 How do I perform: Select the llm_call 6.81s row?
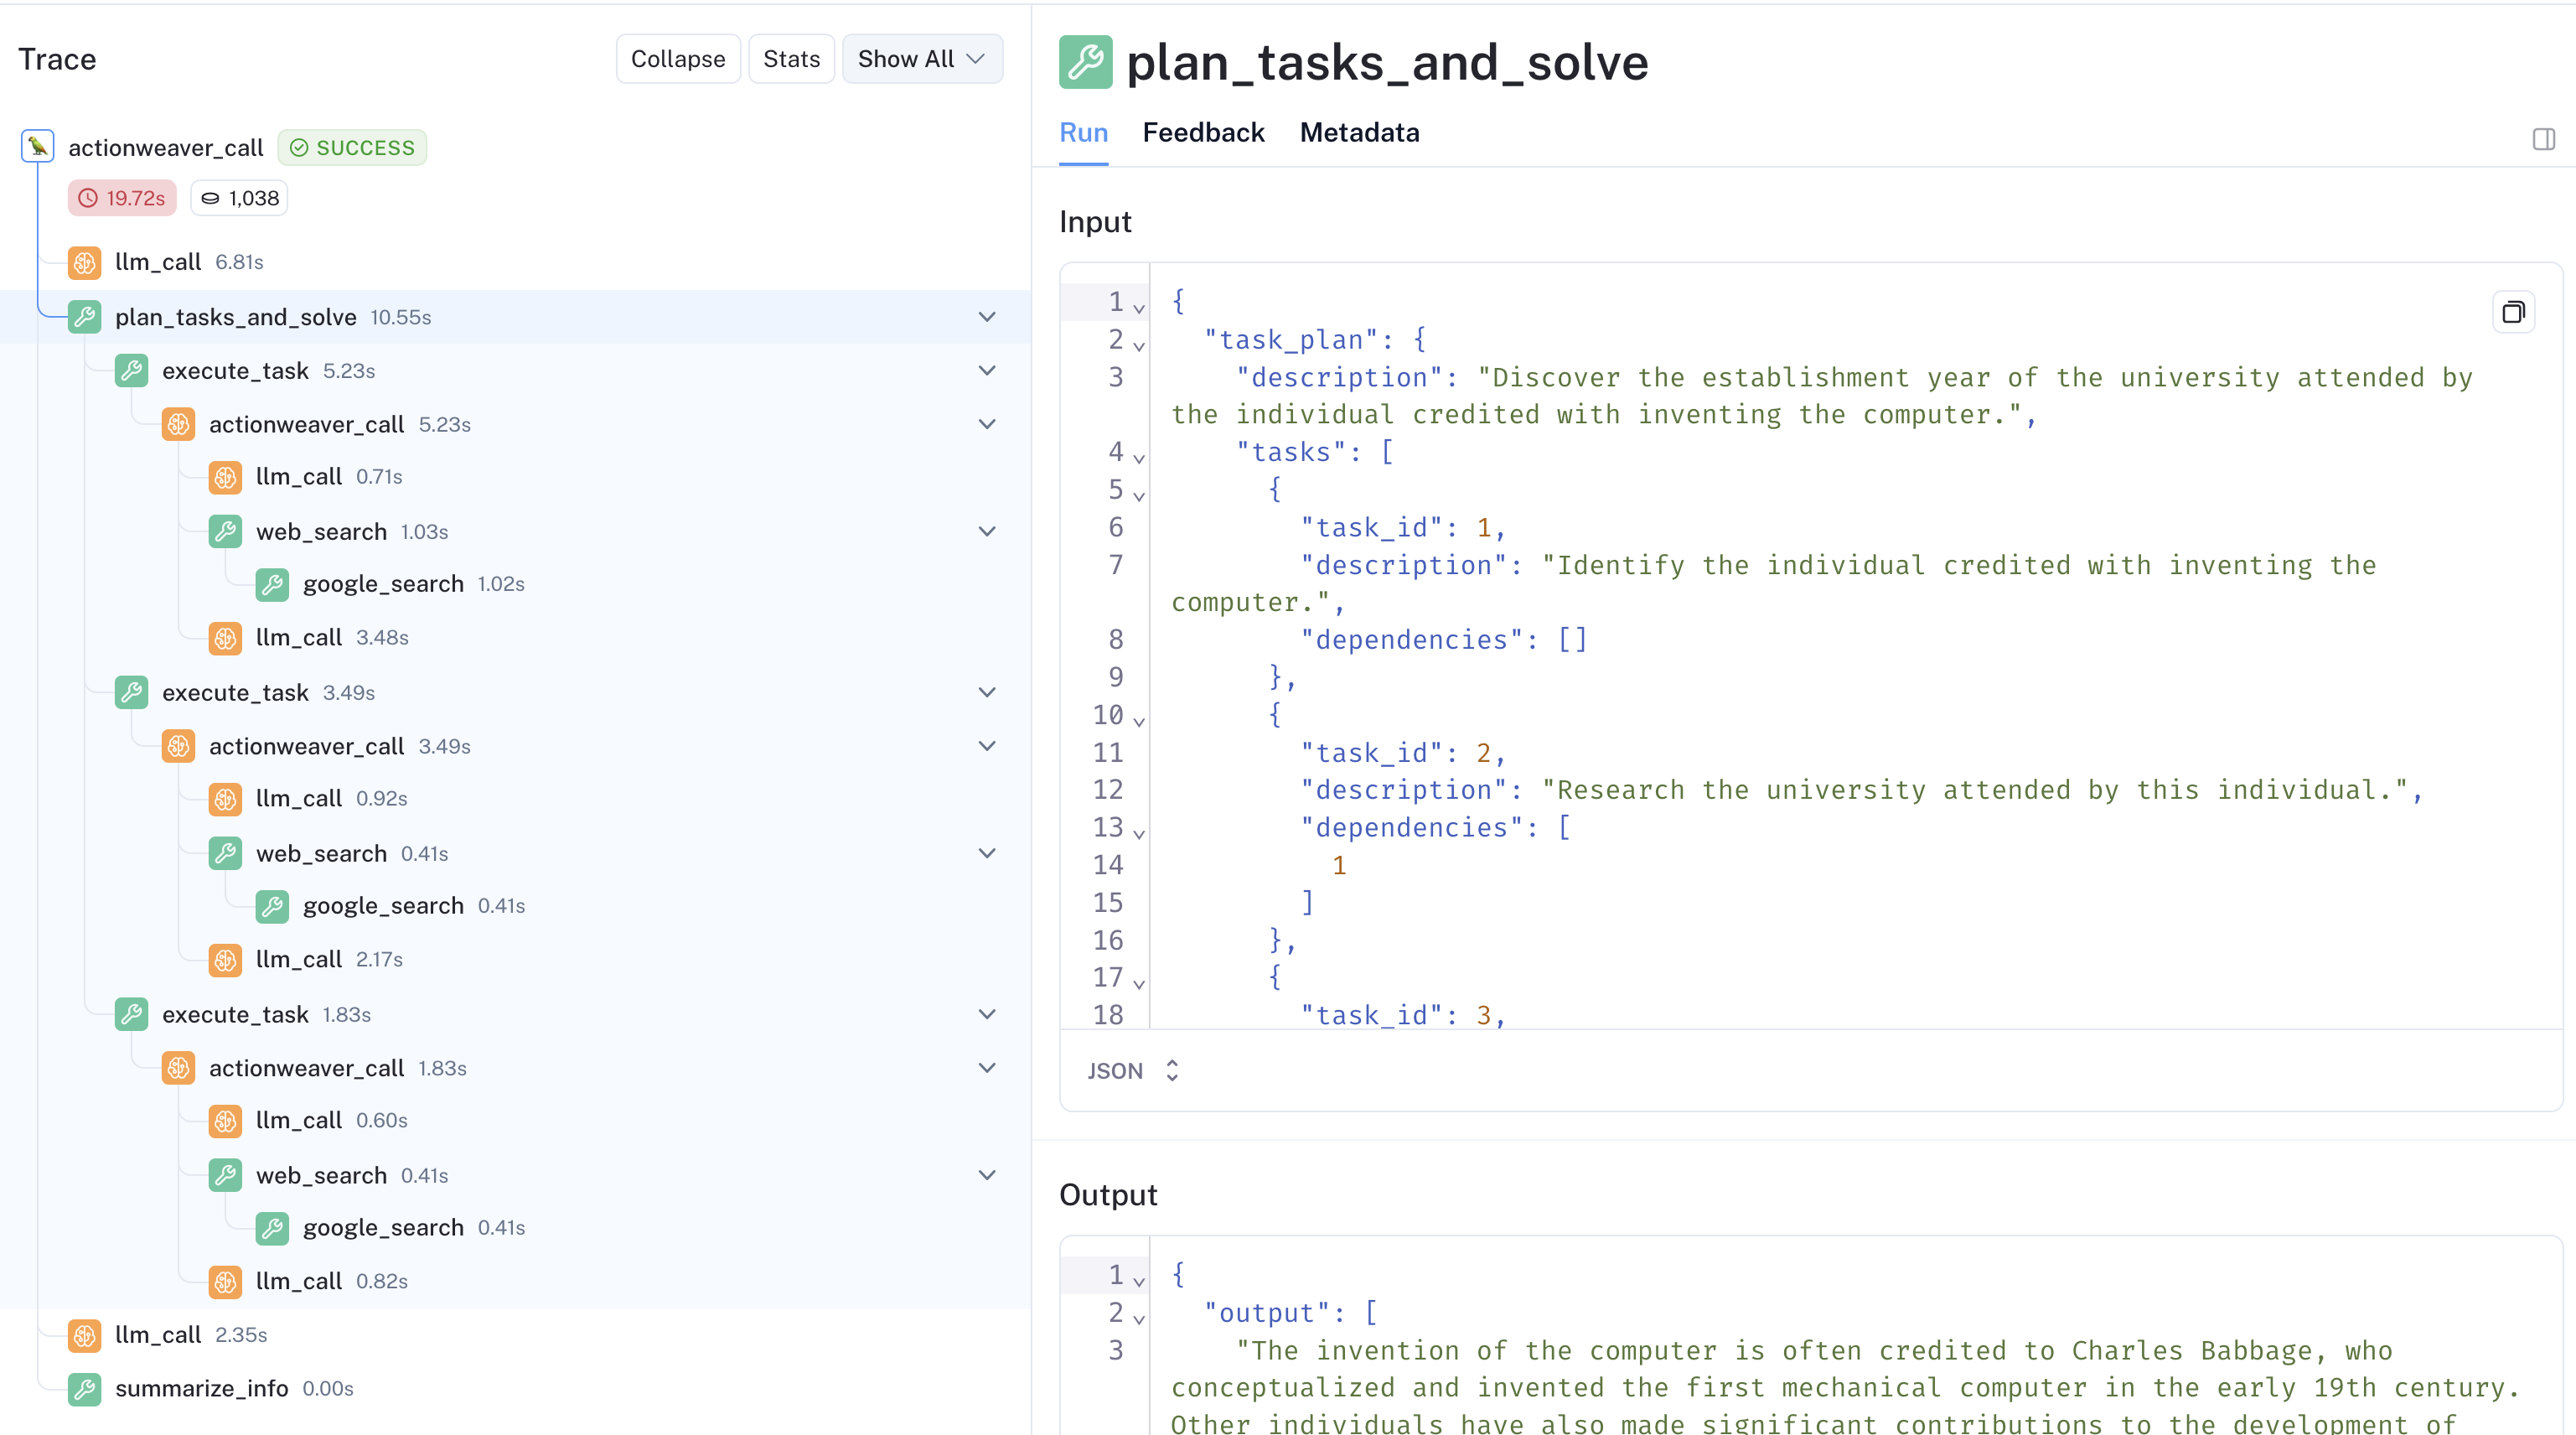tap(515, 262)
